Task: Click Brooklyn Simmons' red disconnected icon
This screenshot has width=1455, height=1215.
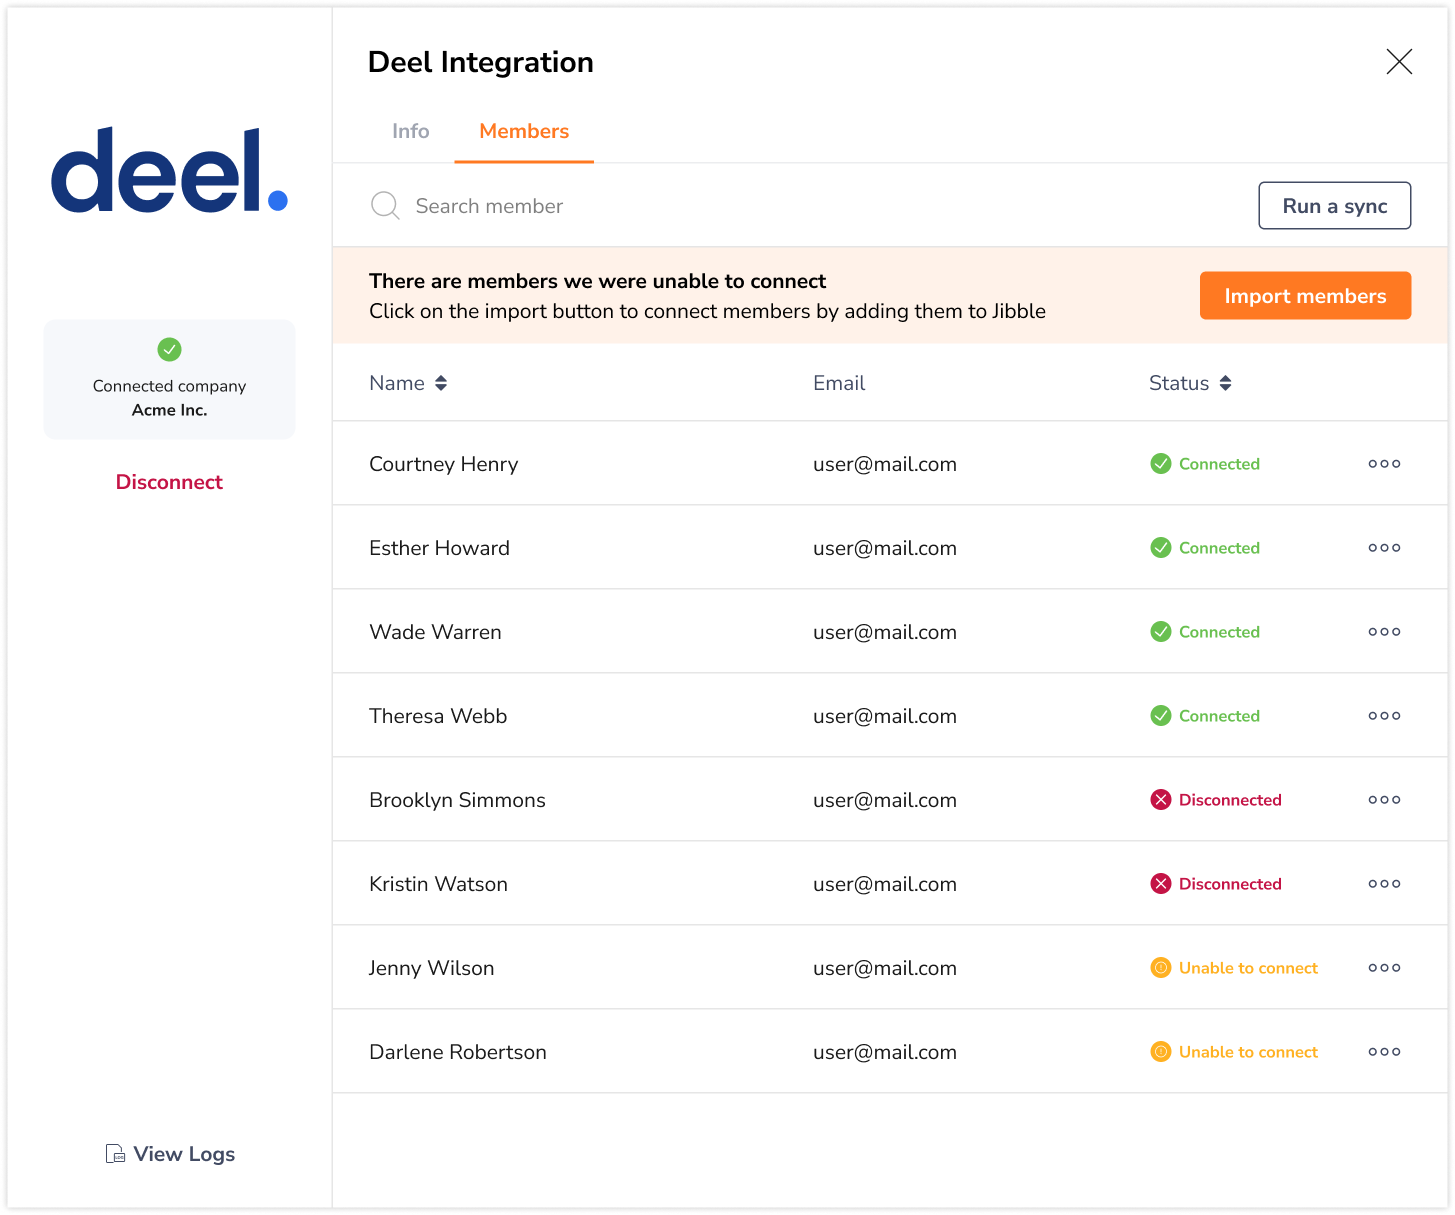Action: coord(1161,800)
